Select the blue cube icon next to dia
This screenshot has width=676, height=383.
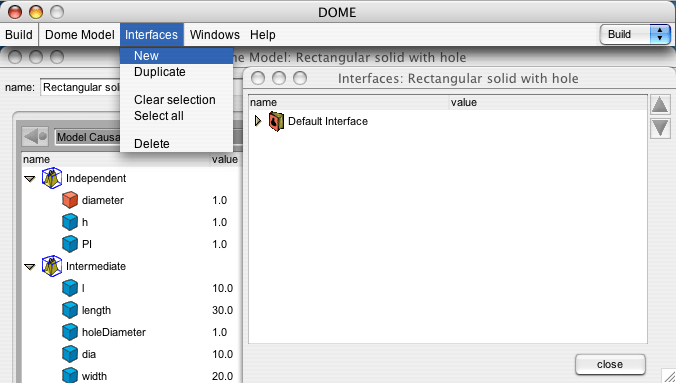[70, 354]
